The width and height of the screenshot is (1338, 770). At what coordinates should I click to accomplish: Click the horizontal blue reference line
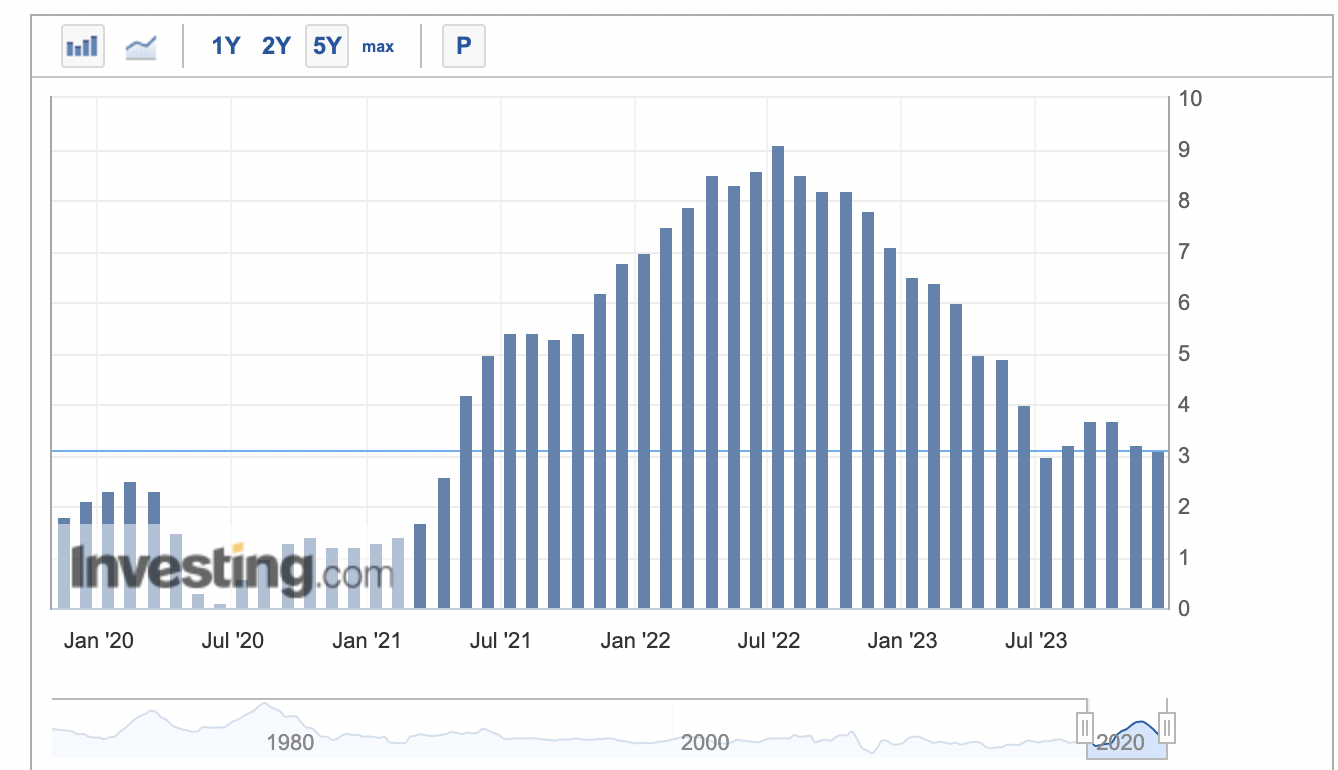pyautogui.click(x=610, y=452)
